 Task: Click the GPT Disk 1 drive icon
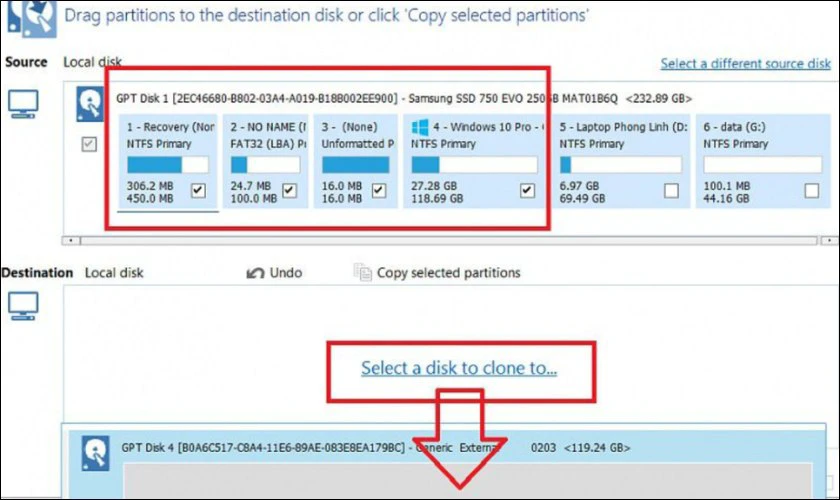pyautogui.click(x=89, y=104)
